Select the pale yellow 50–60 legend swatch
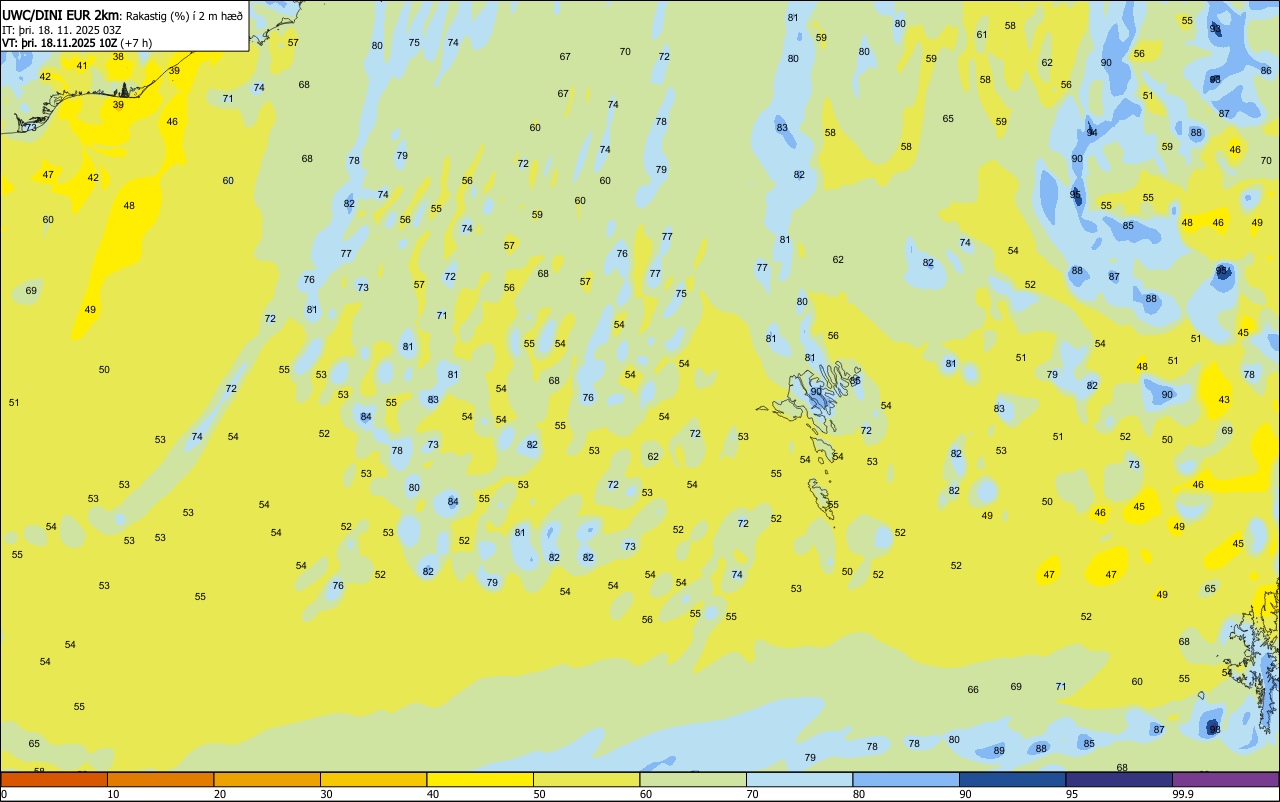Image resolution: width=1280 pixels, height=802 pixels. click(x=586, y=779)
